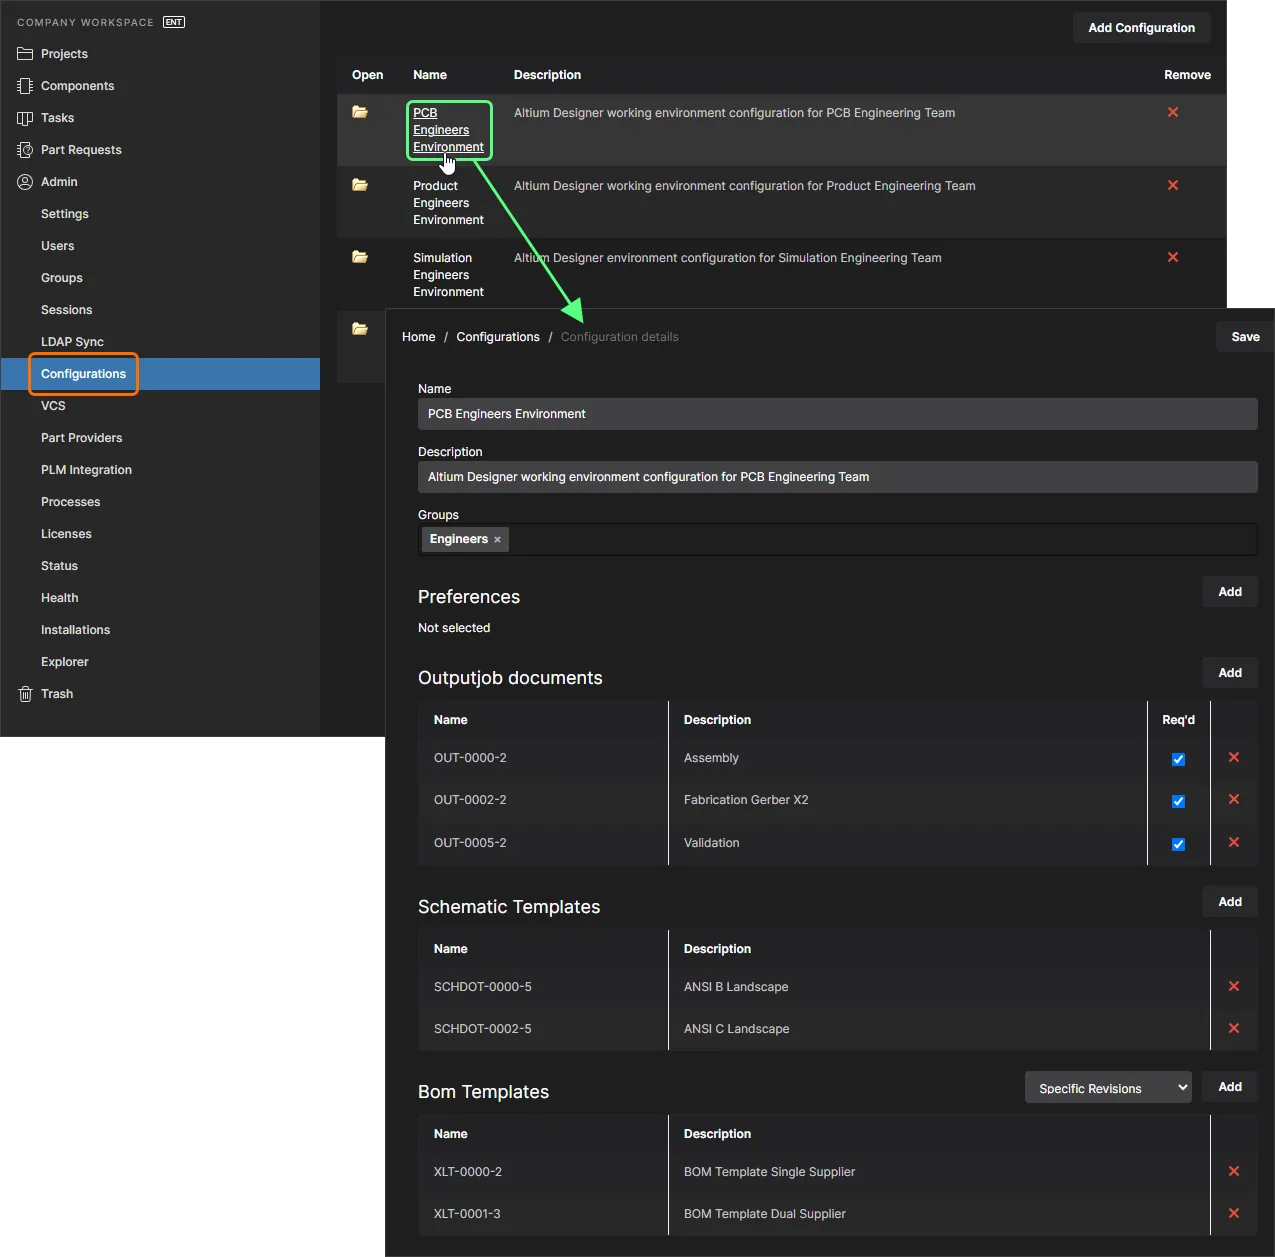Select Product Engineers Environment name

[x=448, y=203]
